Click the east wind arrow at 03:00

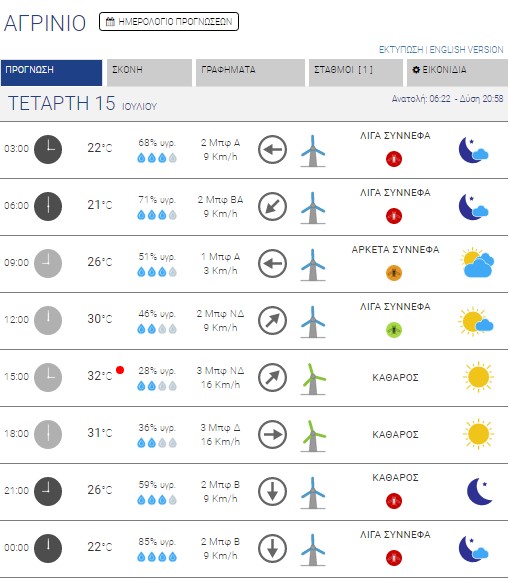272,149
